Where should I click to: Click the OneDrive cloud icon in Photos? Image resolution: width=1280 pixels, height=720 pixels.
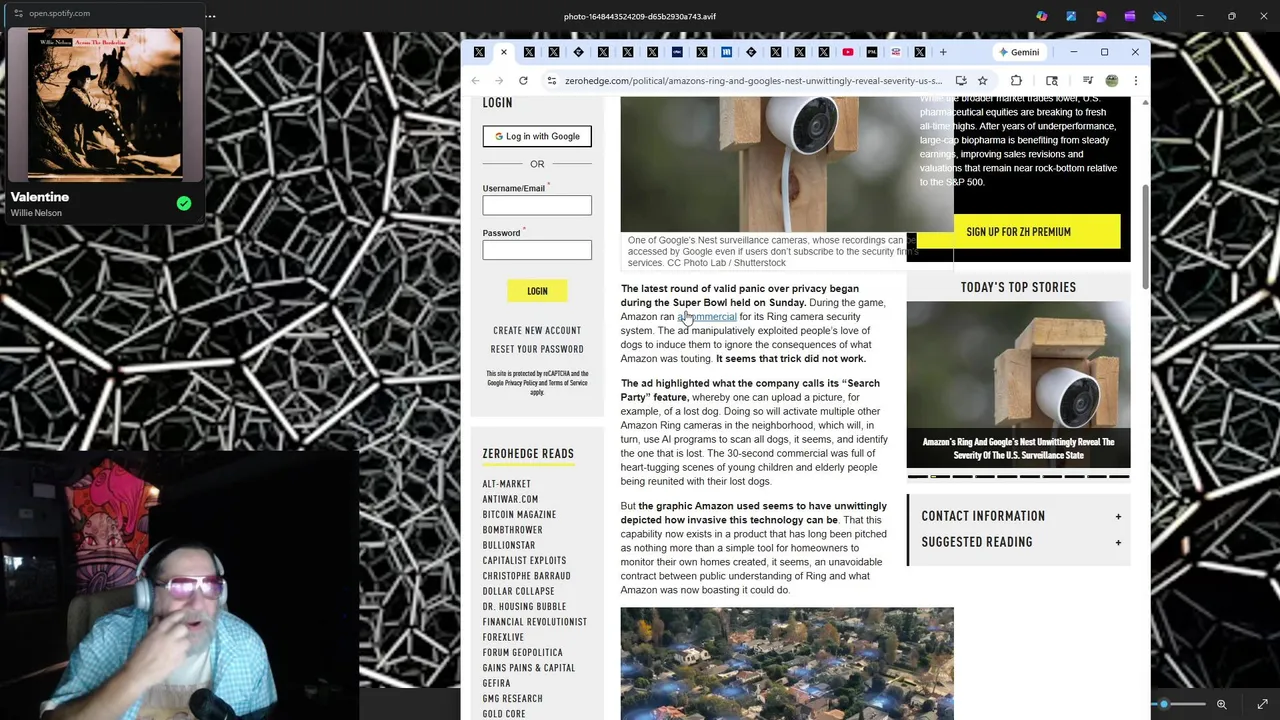[1160, 16]
